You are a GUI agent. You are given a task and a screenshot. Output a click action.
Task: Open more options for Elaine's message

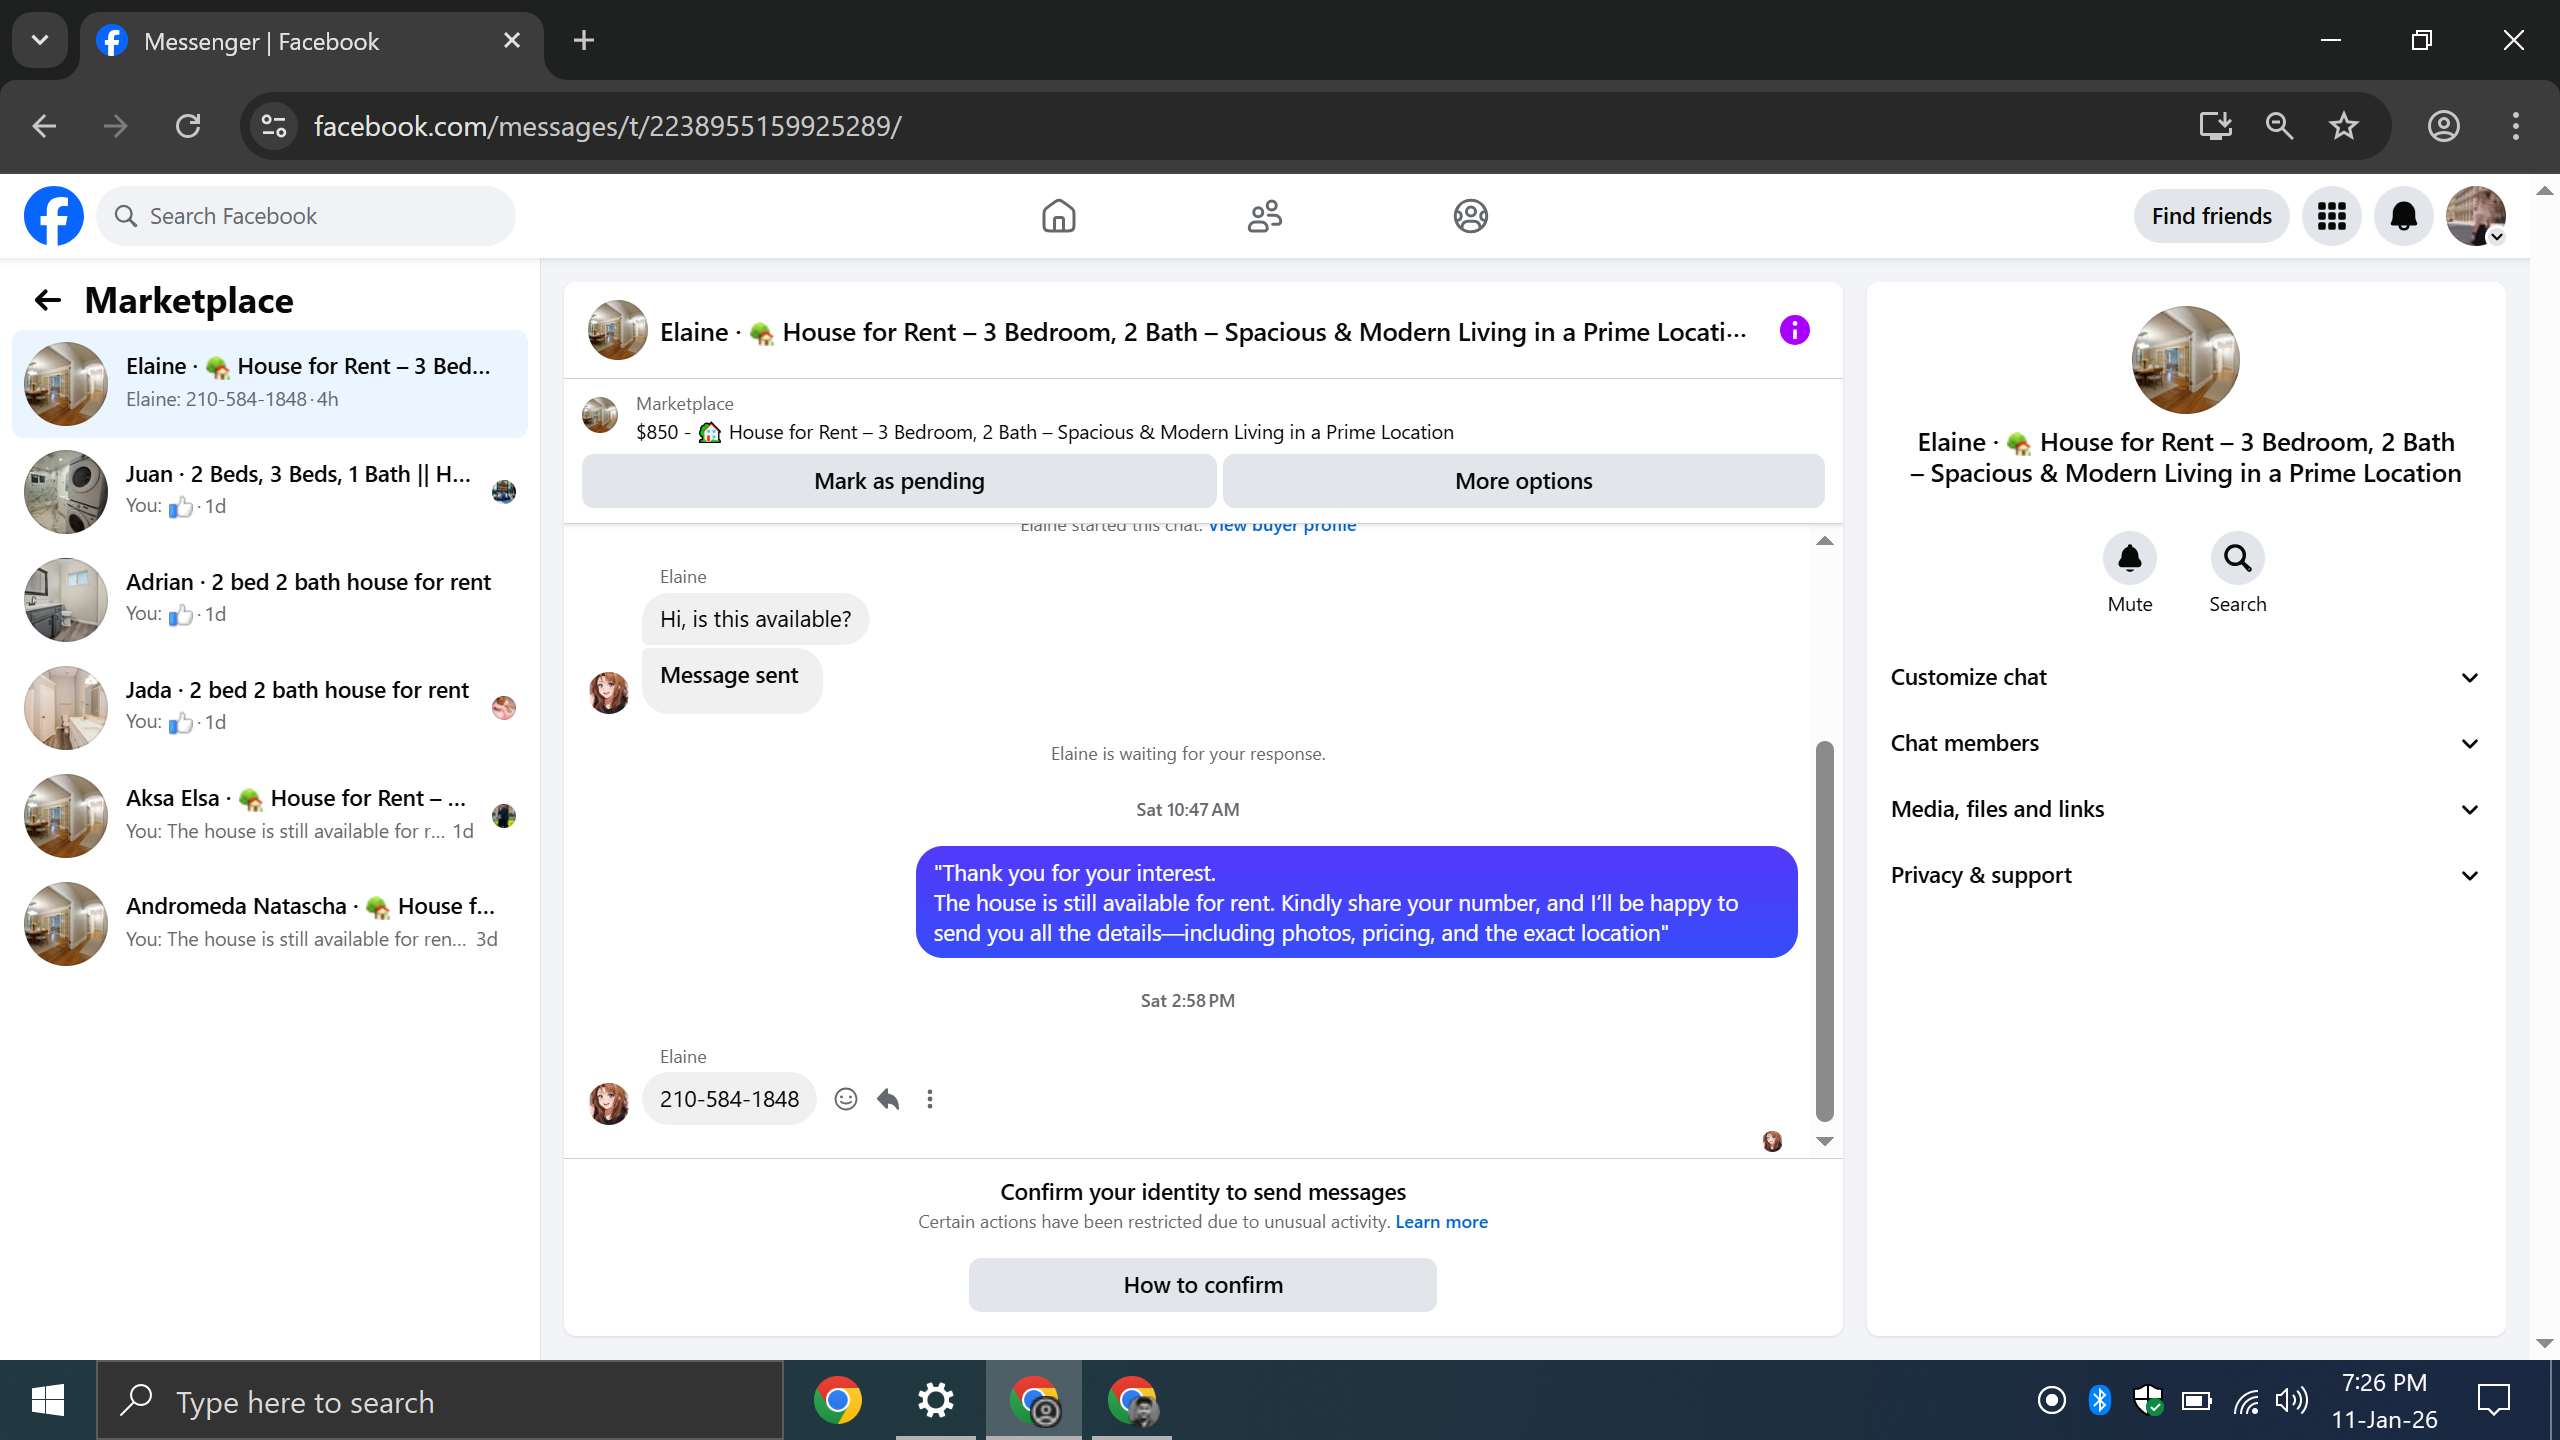pyautogui.click(x=930, y=1099)
